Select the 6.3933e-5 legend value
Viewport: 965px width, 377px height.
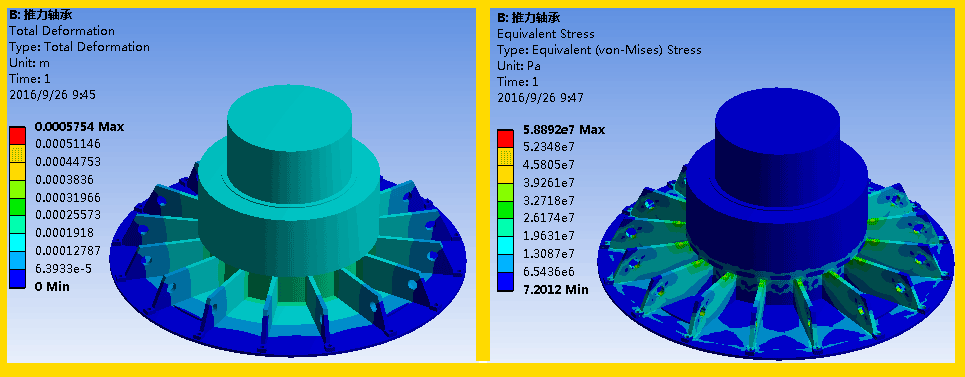click(x=63, y=269)
